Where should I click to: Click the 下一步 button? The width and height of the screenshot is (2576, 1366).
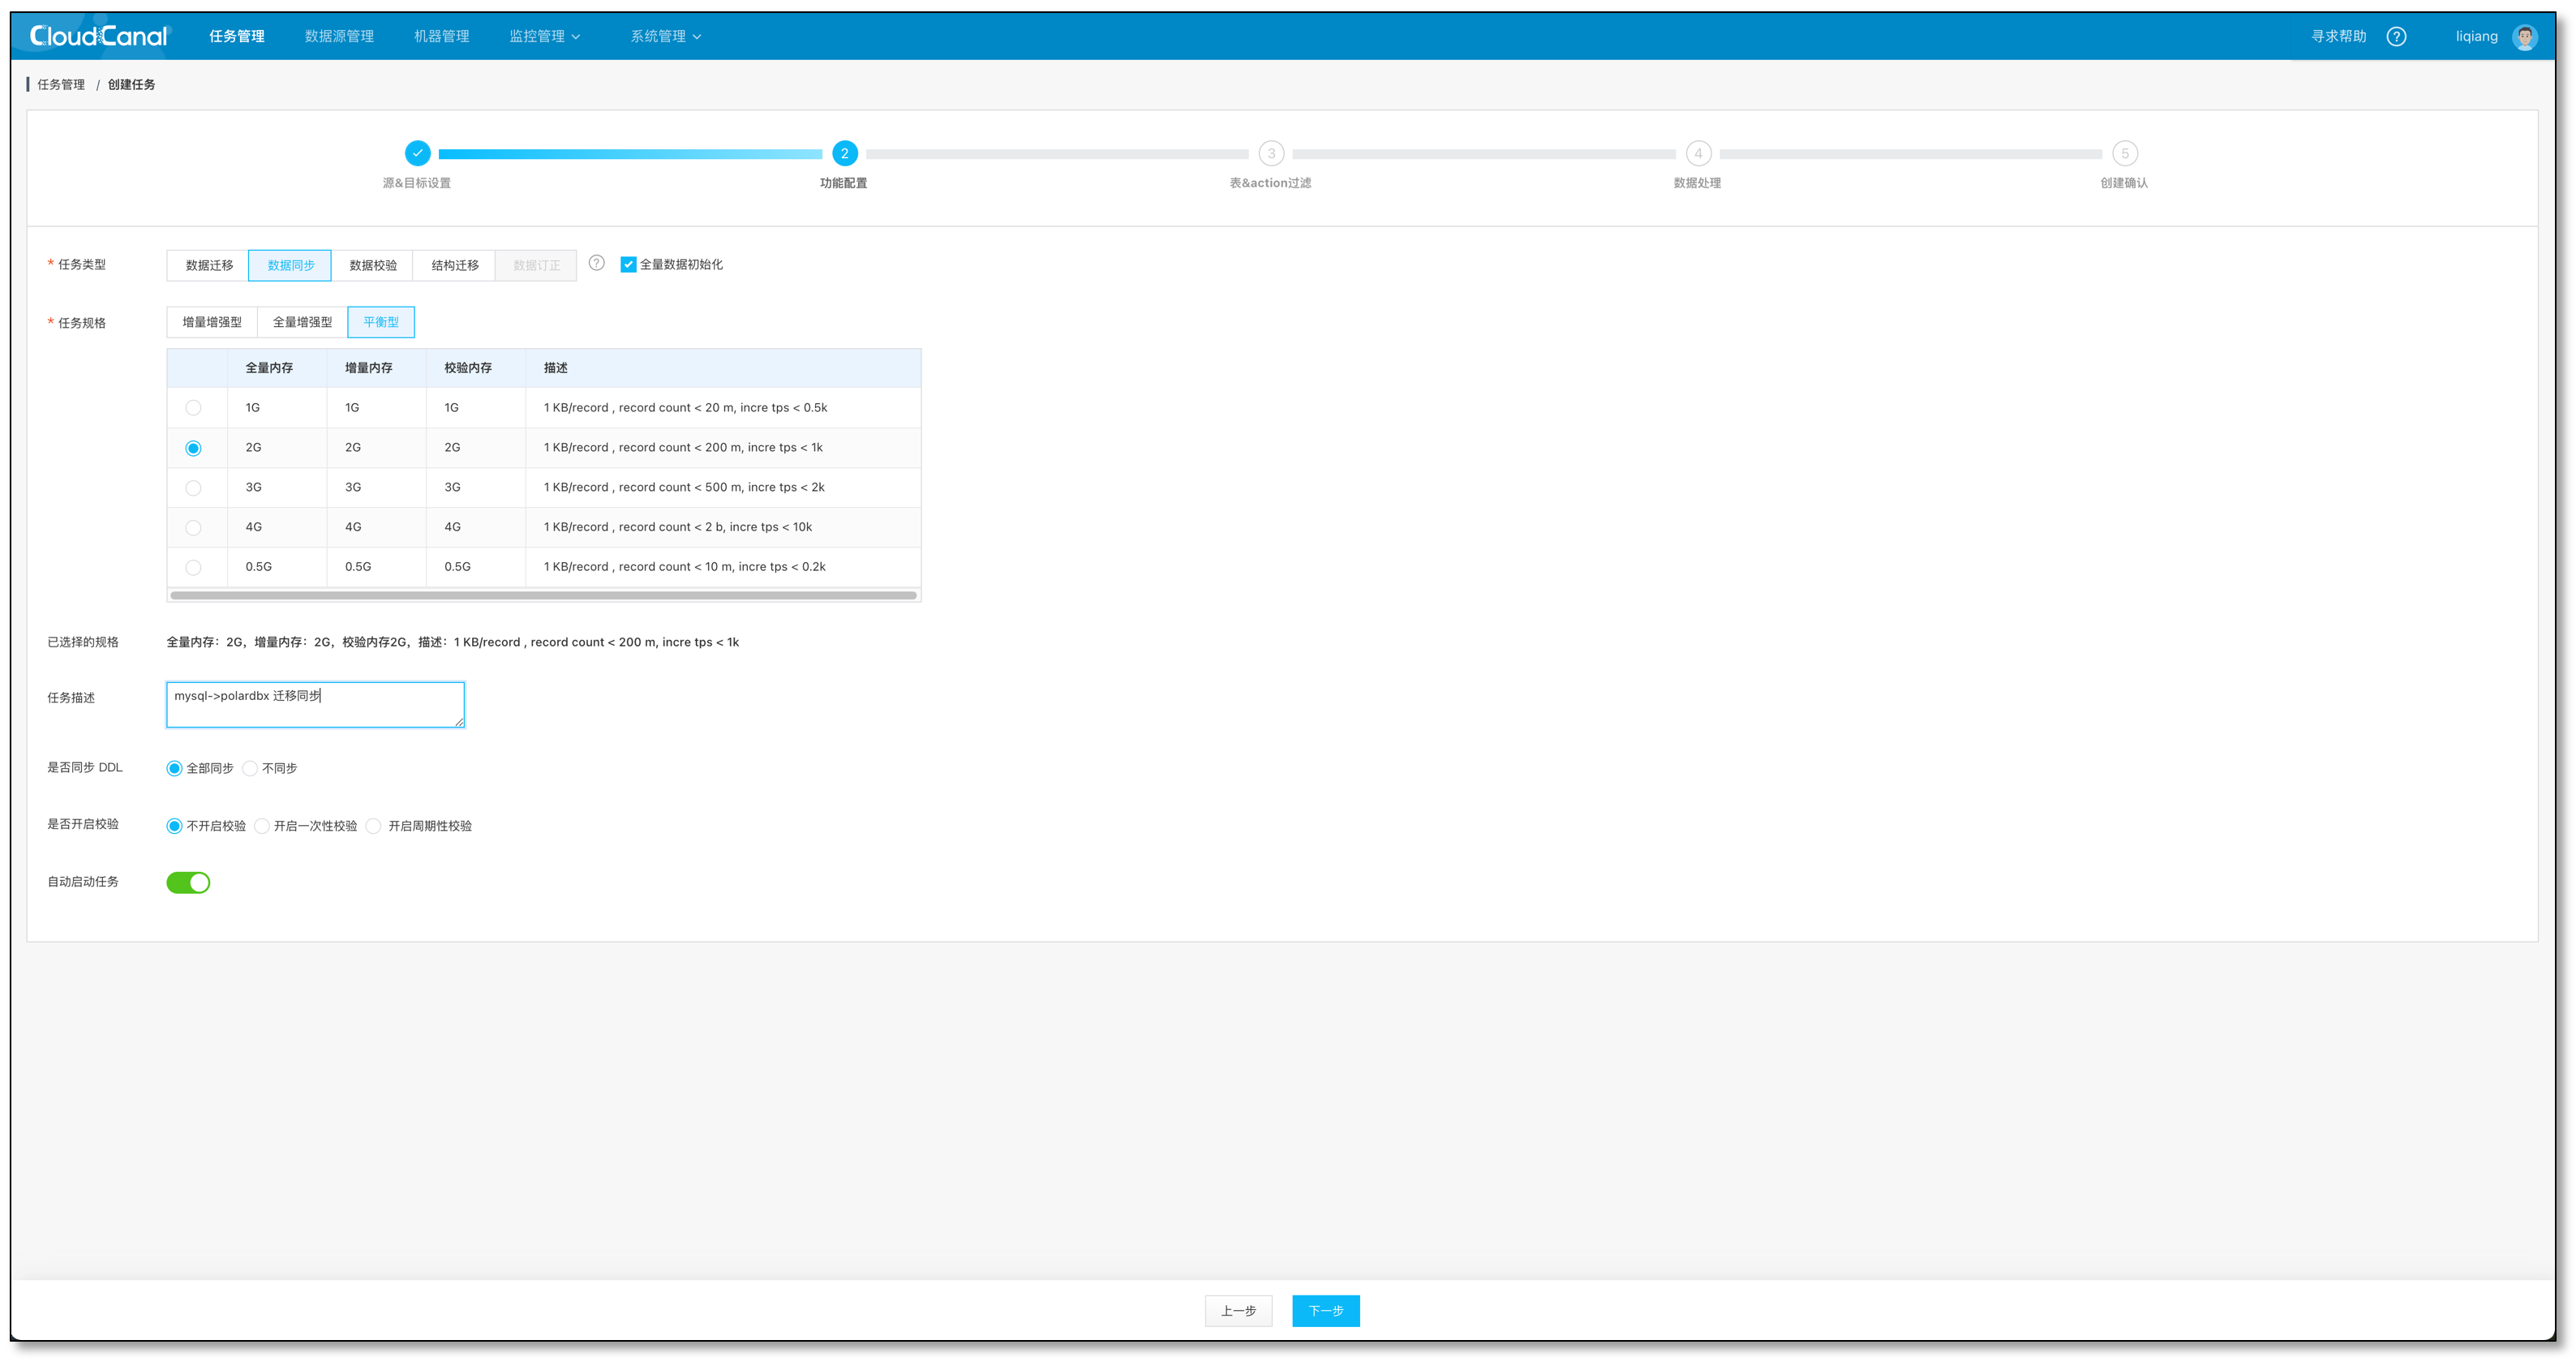tap(1325, 1310)
